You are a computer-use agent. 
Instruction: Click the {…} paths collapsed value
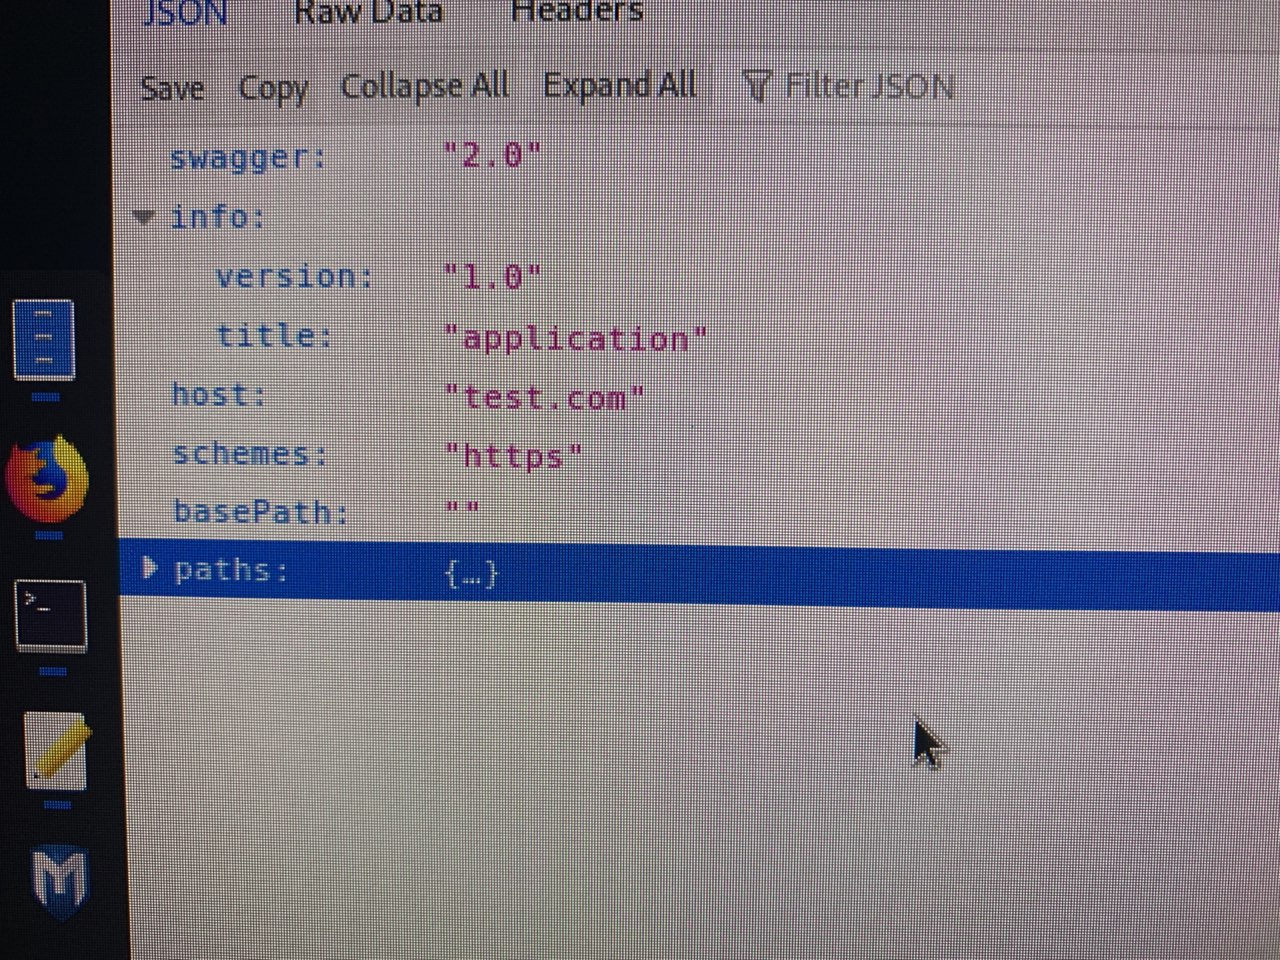(x=471, y=574)
